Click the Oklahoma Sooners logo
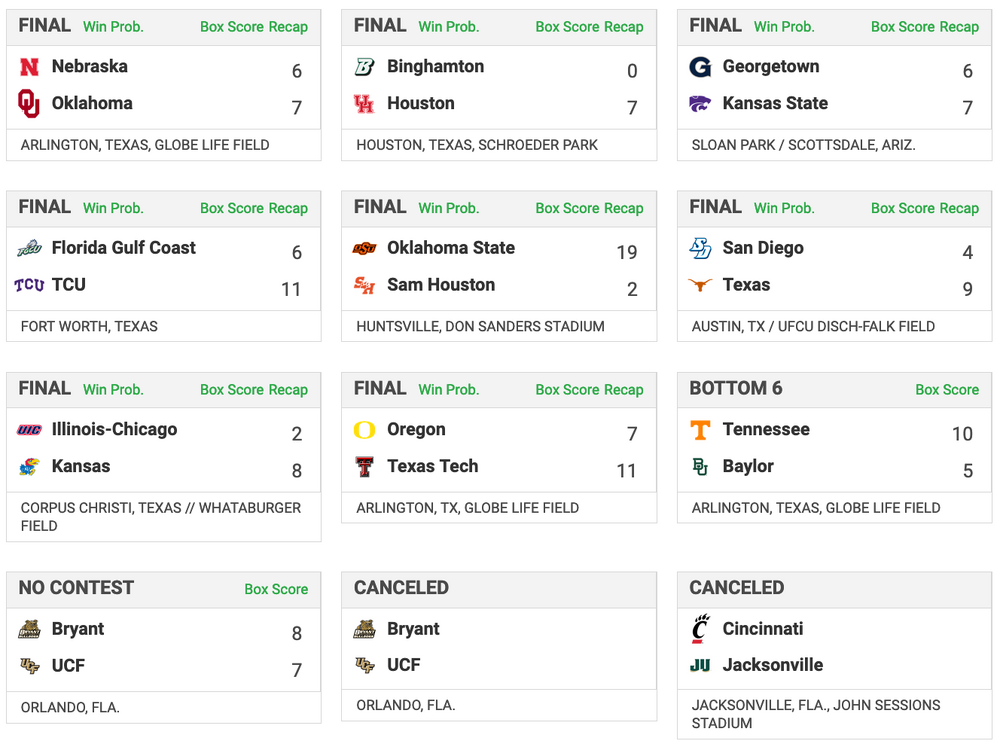The width and height of the screenshot is (1000, 750). tap(29, 103)
